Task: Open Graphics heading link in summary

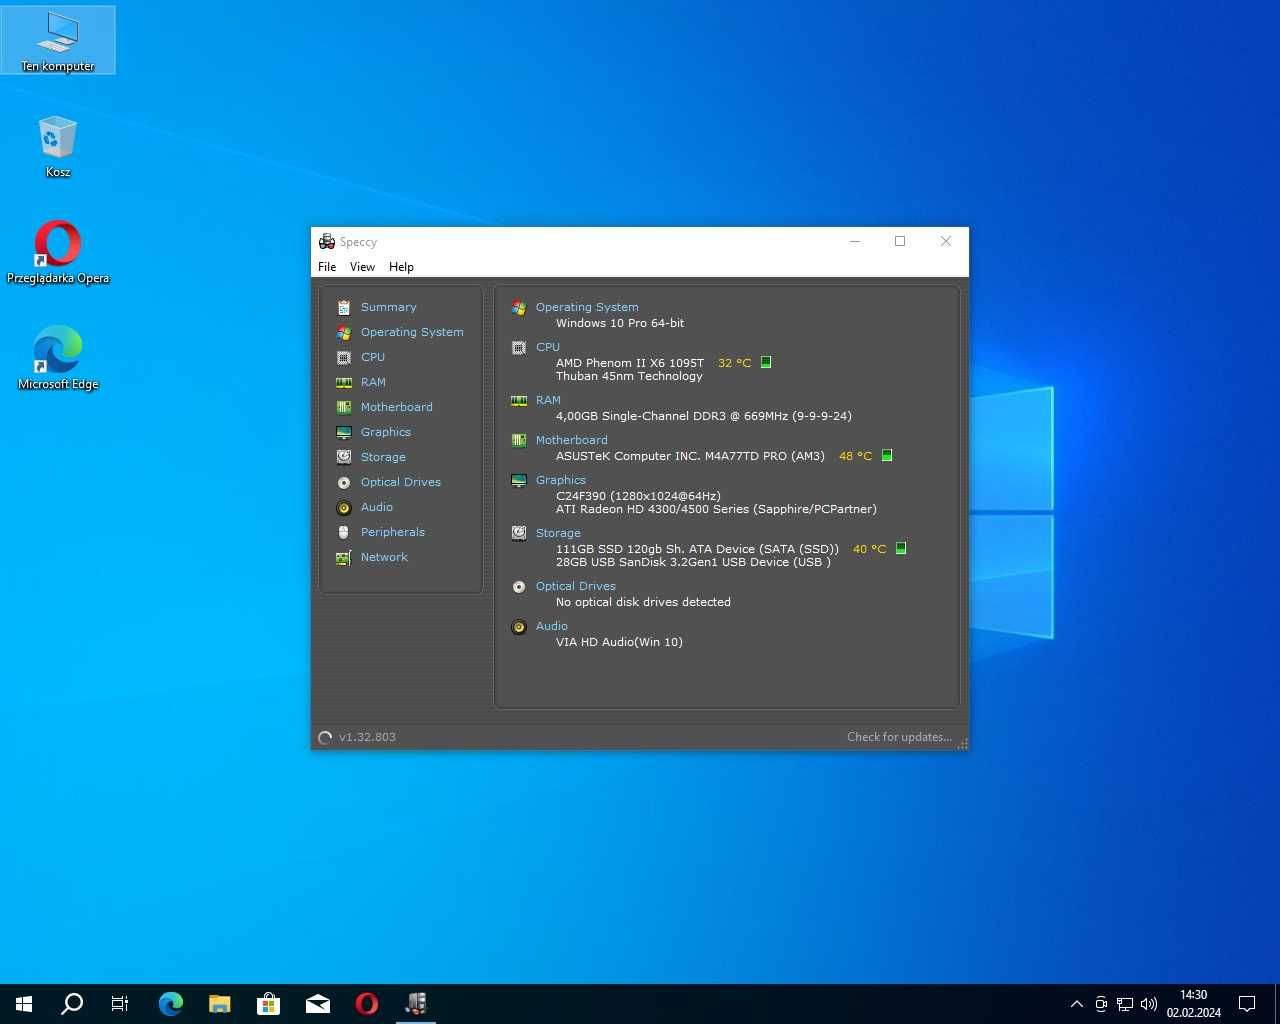Action: pos(560,480)
